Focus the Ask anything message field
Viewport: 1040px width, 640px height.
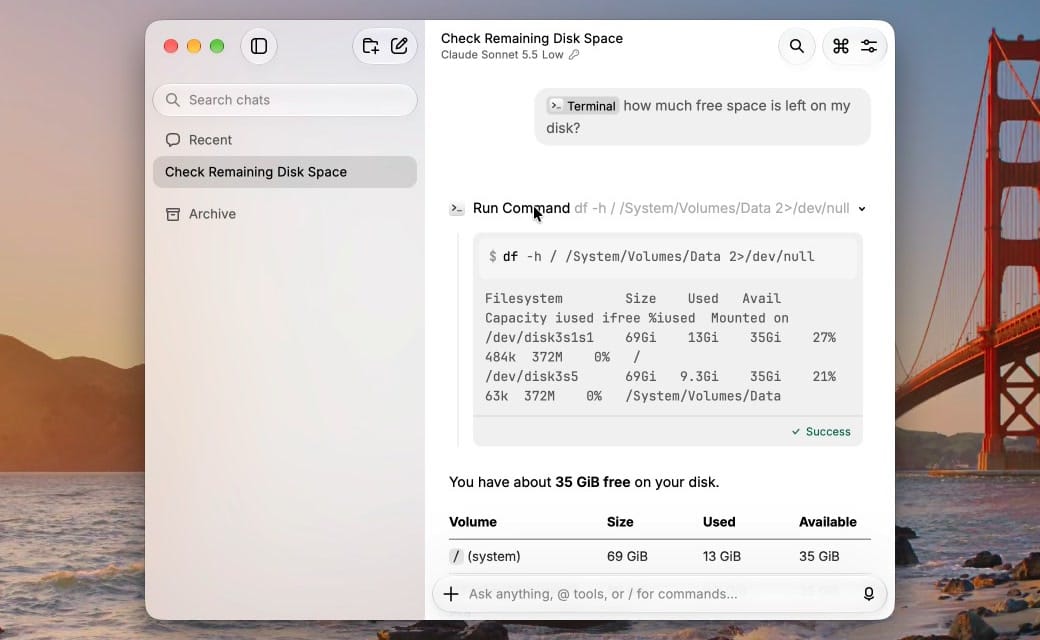click(x=660, y=594)
